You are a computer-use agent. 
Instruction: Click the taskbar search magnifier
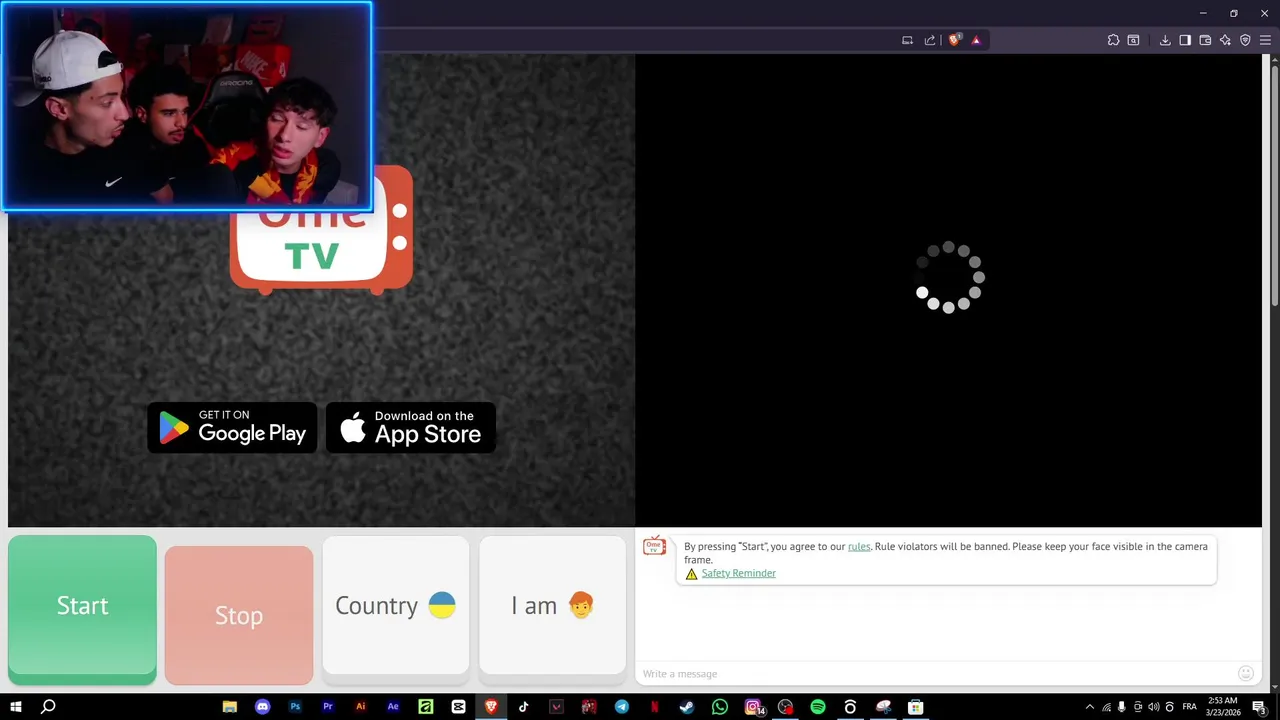tap(48, 707)
